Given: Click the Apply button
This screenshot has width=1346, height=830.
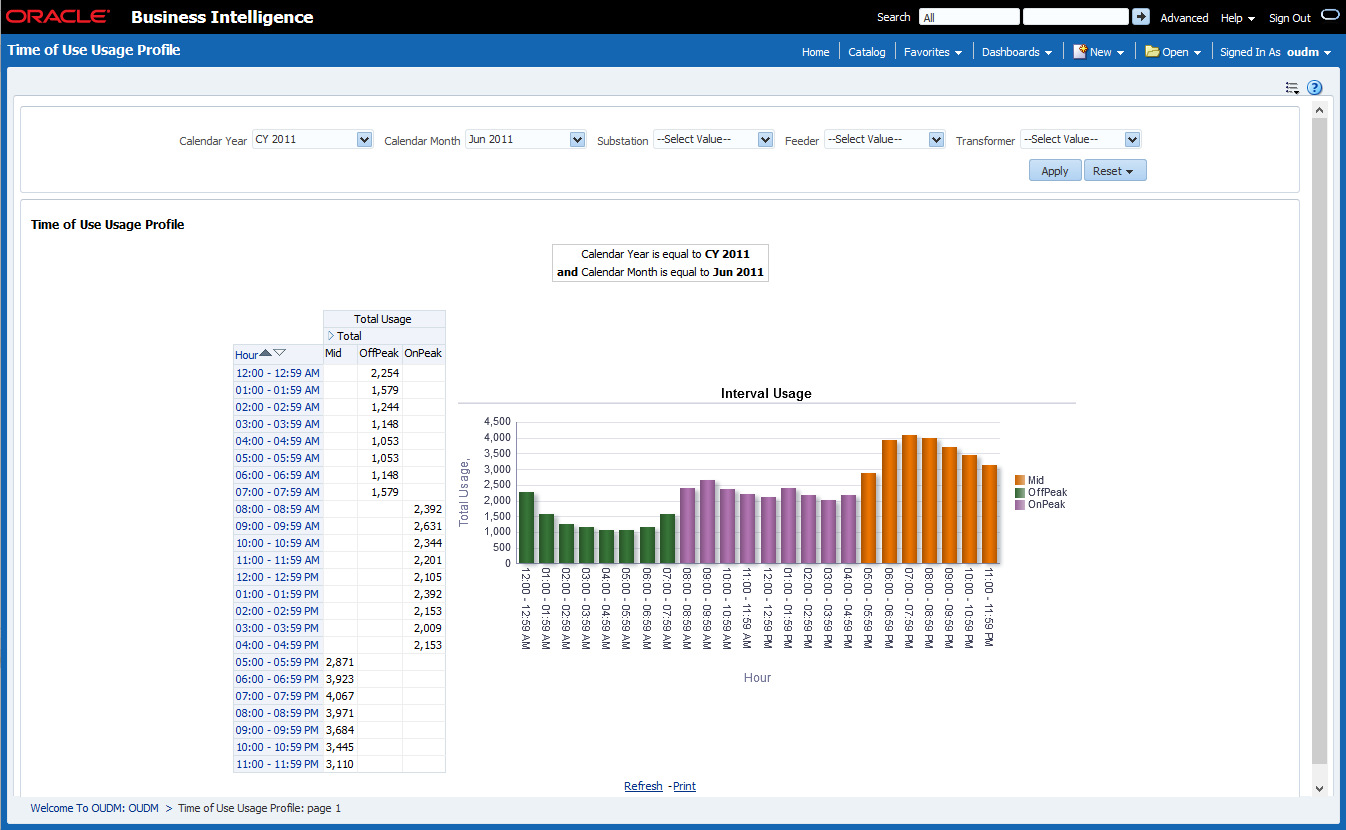Looking at the screenshot, I should click(x=1055, y=171).
